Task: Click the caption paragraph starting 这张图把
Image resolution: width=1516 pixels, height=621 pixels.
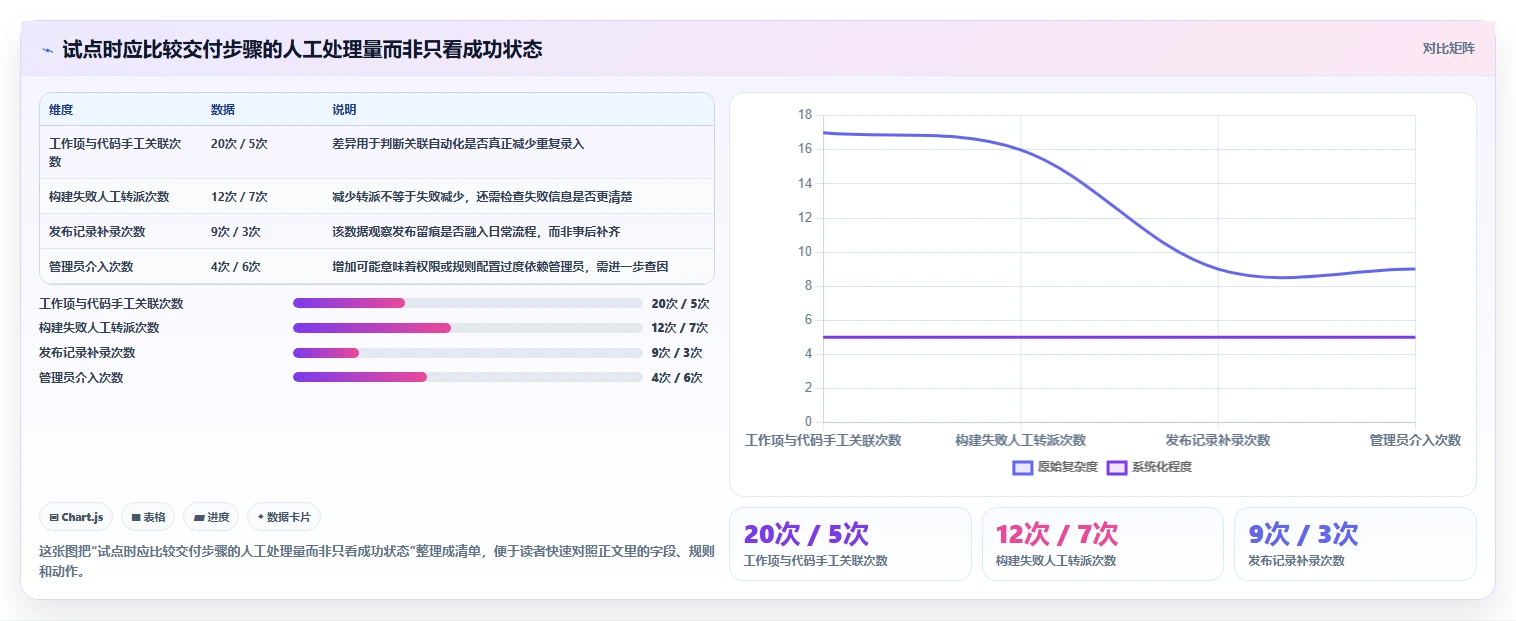Action: coord(377,561)
